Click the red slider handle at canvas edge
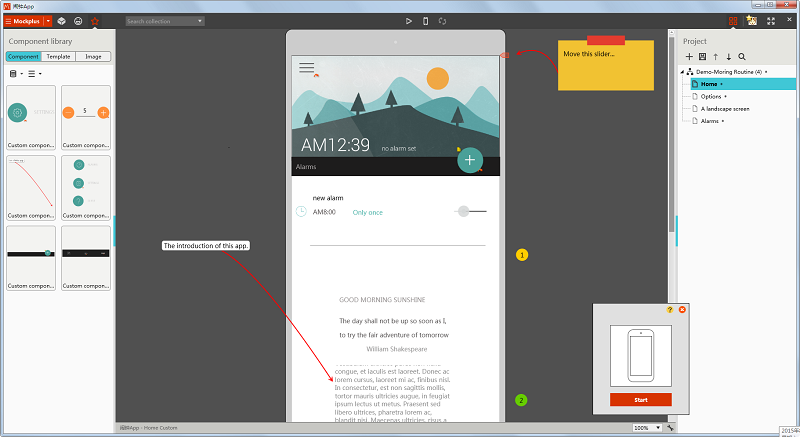Screen dimensions: 800x437 click(x=505, y=55)
